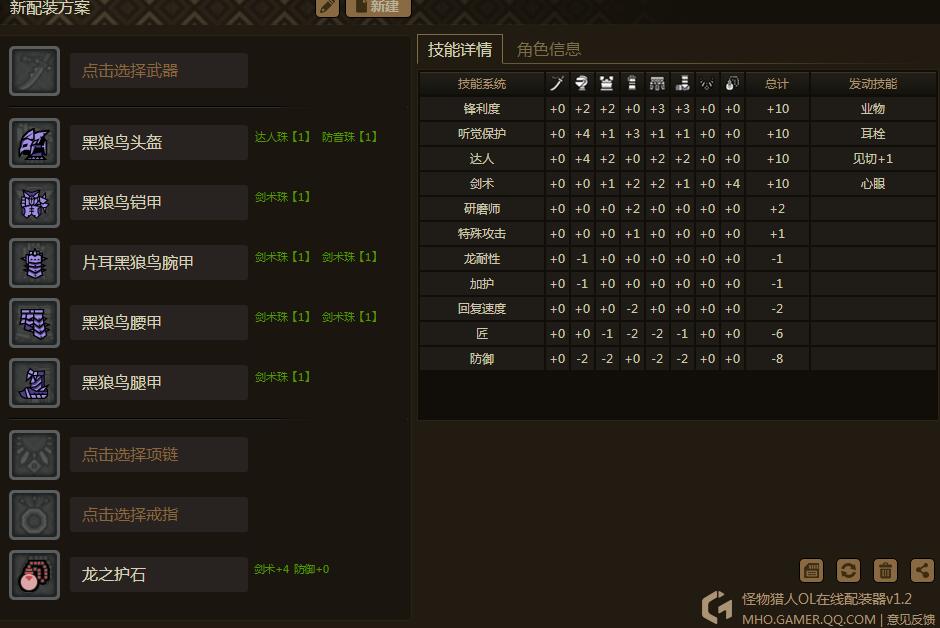Click the 见切+1 activated skill
Screen dimensions: 940x628
tap(873, 159)
